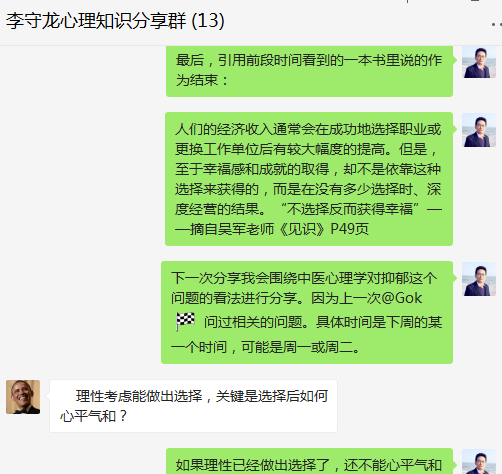Viewport: 502px width, 474px height.
Task: Select the bottom message 如果理性已经做出选择了
Action: pyautogui.click(x=309, y=461)
